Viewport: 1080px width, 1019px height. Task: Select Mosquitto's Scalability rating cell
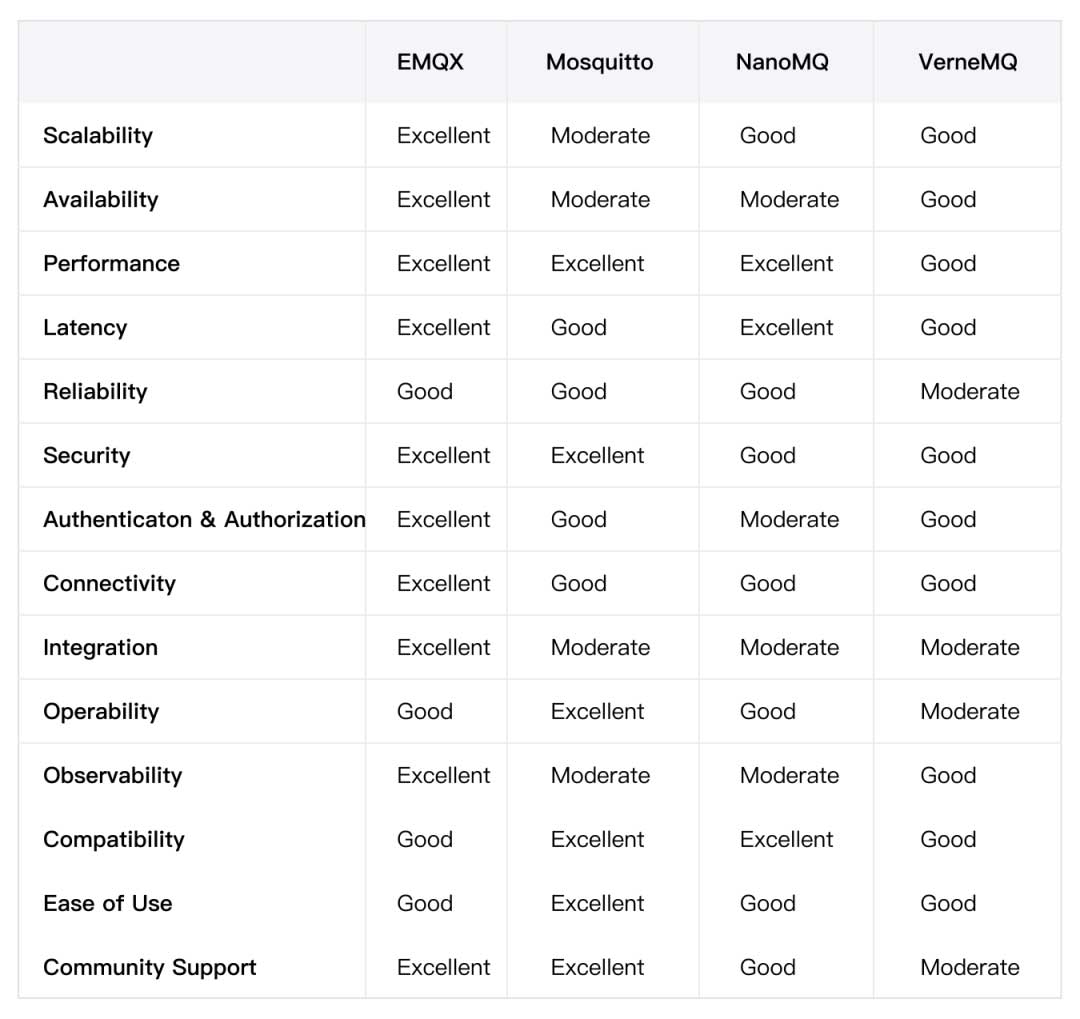[x=600, y=135]
